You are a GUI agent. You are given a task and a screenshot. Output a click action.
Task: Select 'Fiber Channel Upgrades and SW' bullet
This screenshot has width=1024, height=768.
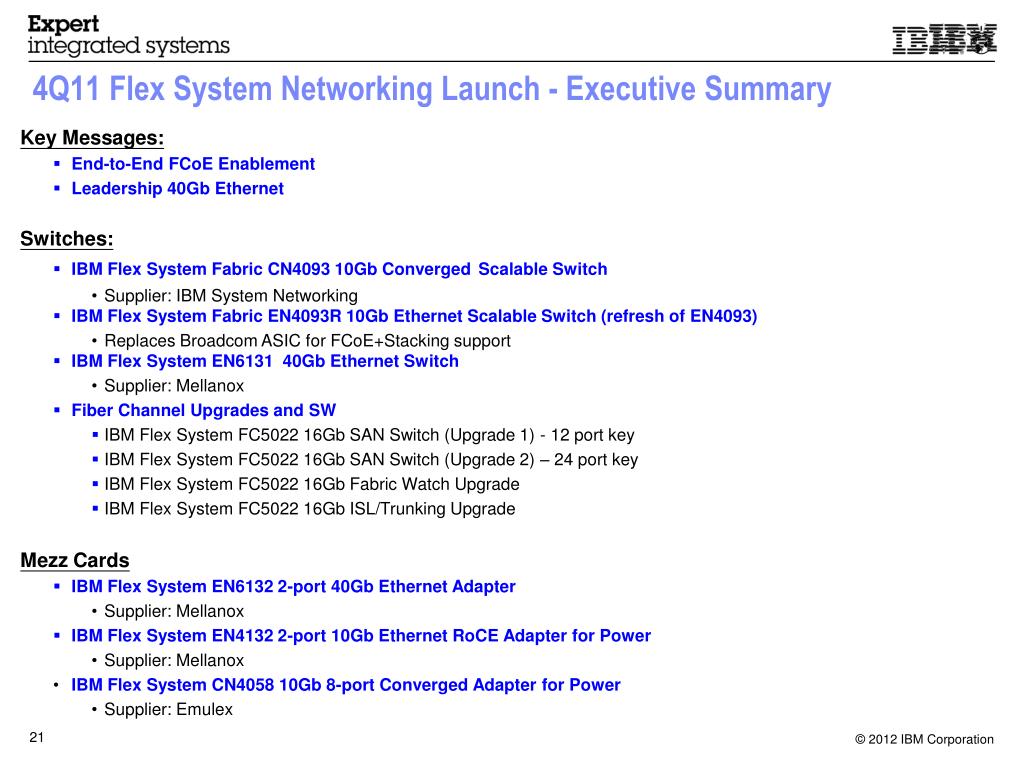pyautogui.click(x=203, y=410)
